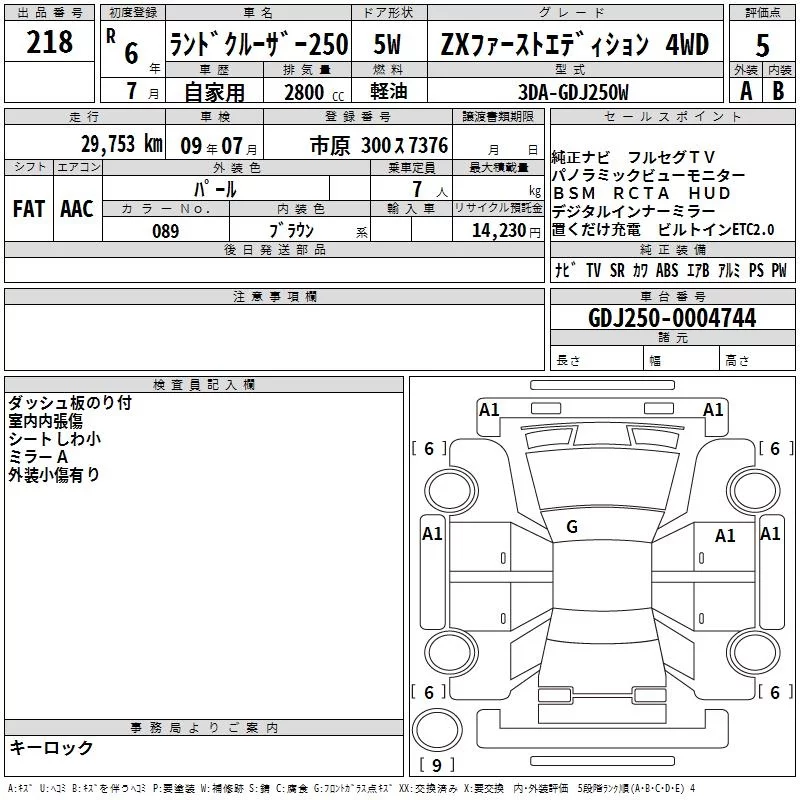Select PW equipment code
Viewport: 800px width, 800px height.
(779, 270)
